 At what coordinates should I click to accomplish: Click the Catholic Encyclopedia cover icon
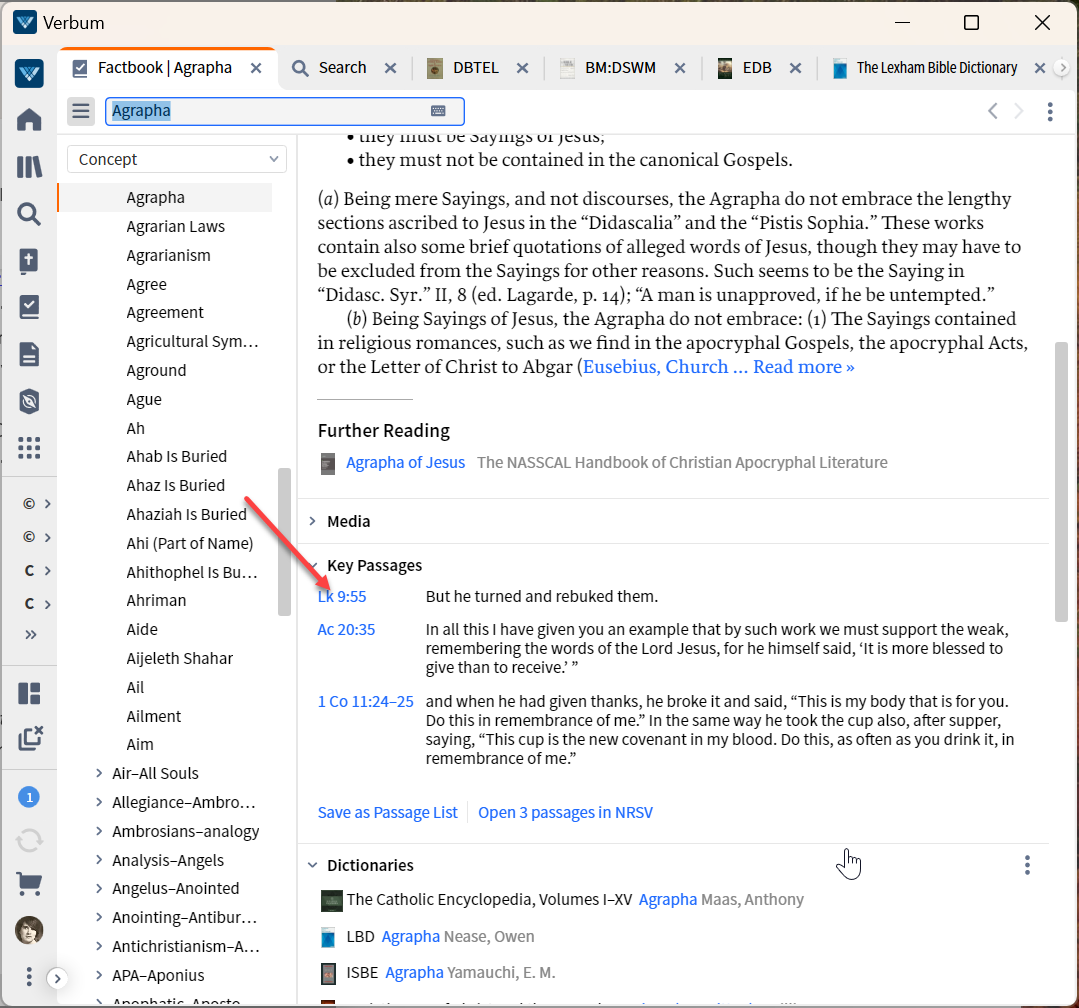pyautogui.click(x=332, y=901)
